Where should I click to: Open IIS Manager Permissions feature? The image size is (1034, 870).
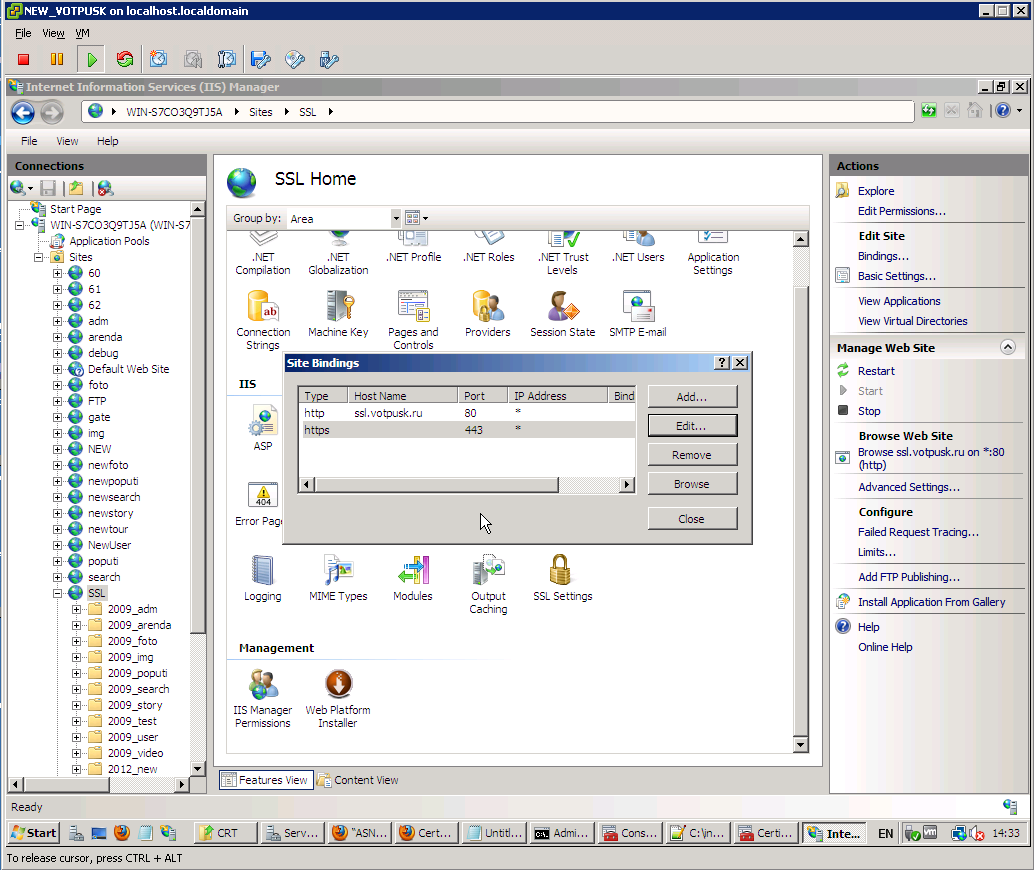click(x=262, y=699)
